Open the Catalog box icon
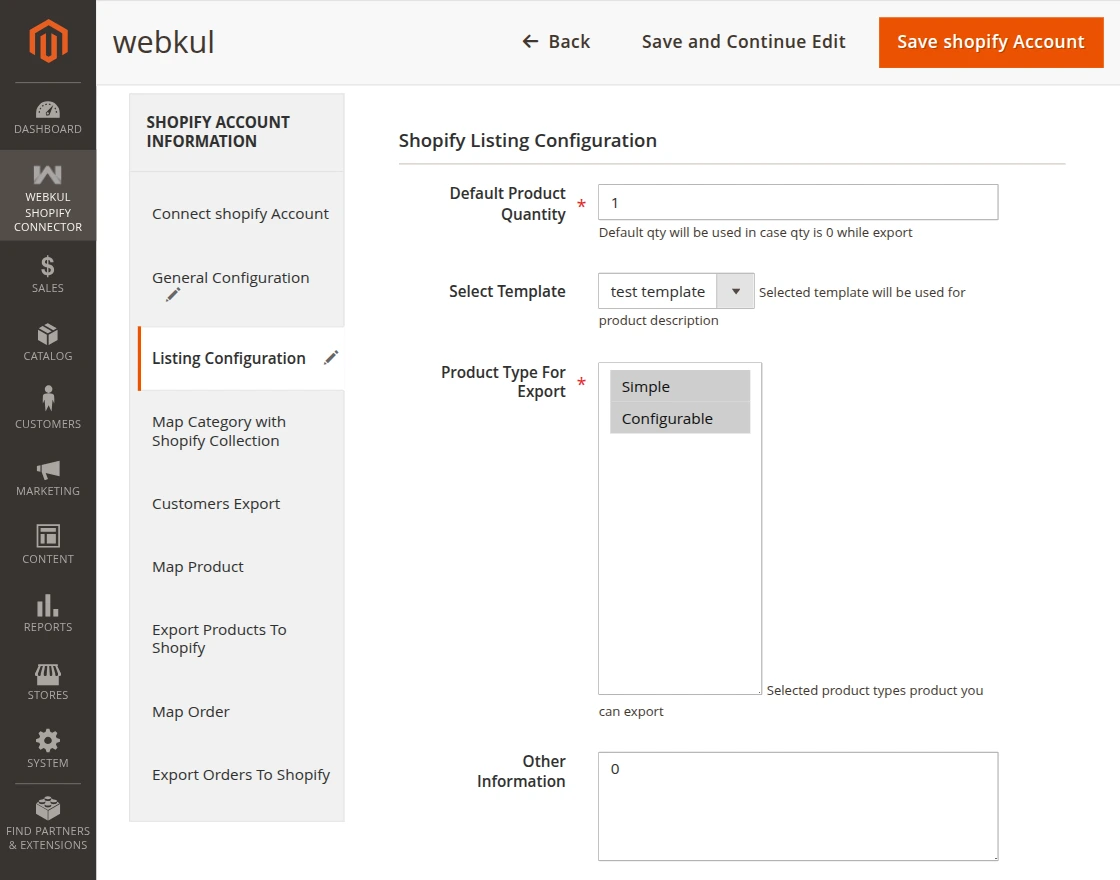The width and height of the screenshot is (1120, 880). point(48,334)
